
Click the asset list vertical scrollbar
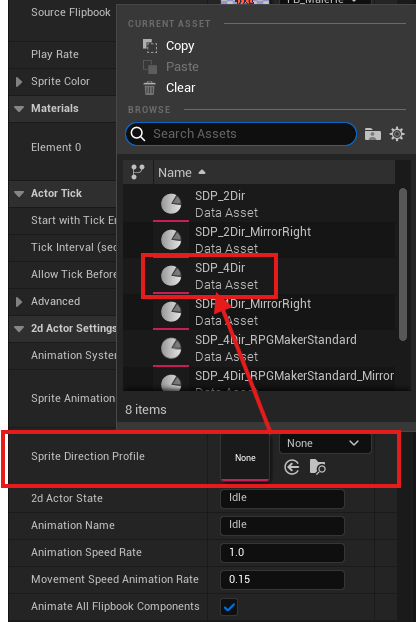click(403, 264)
